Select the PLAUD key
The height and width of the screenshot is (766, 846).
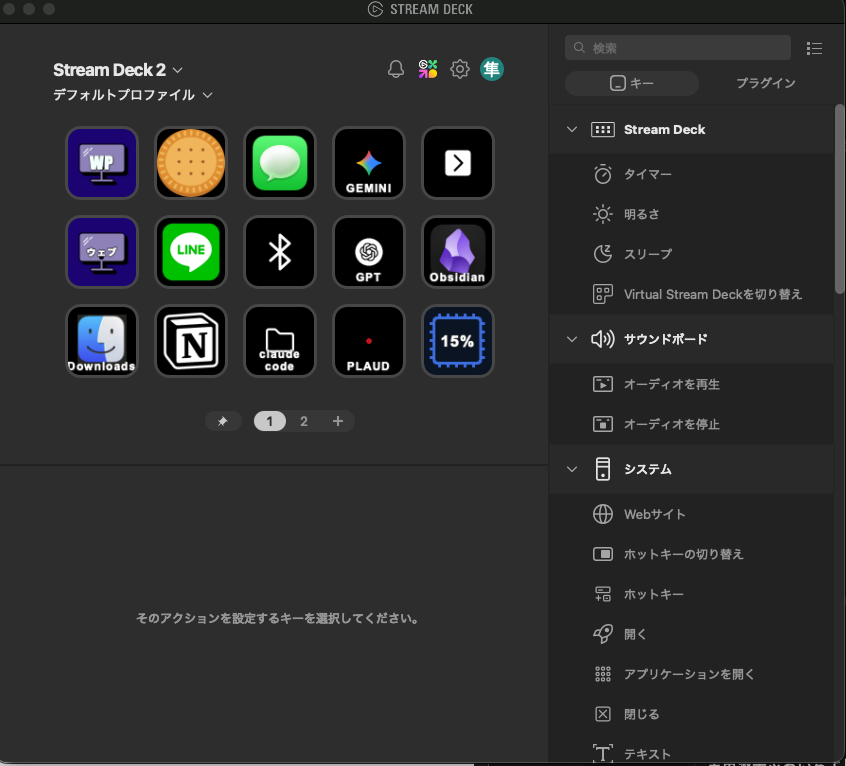(x=369, y=341)
